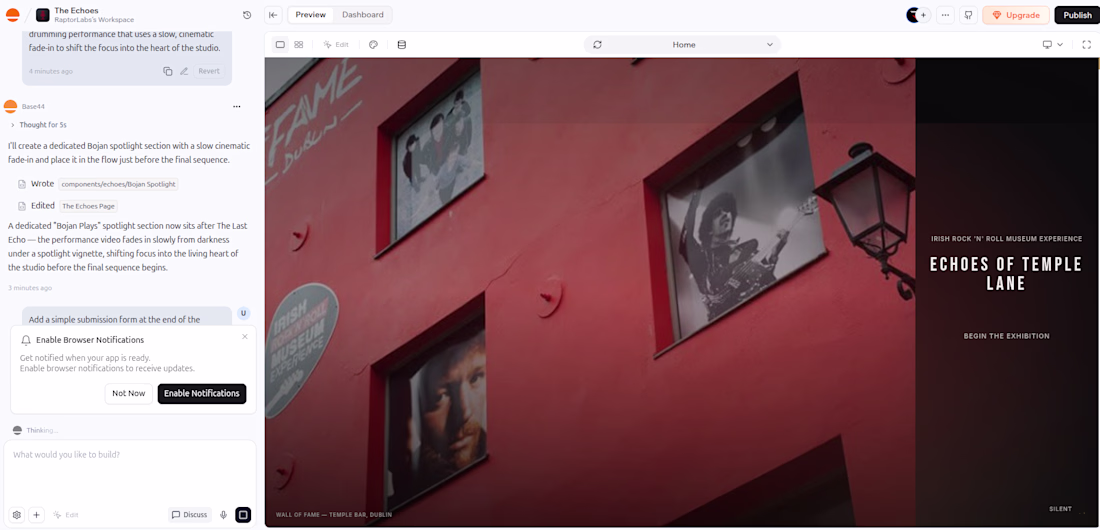Open the device view dropdown
This screenshot has height=530, width=1100.
(1052, 44)
